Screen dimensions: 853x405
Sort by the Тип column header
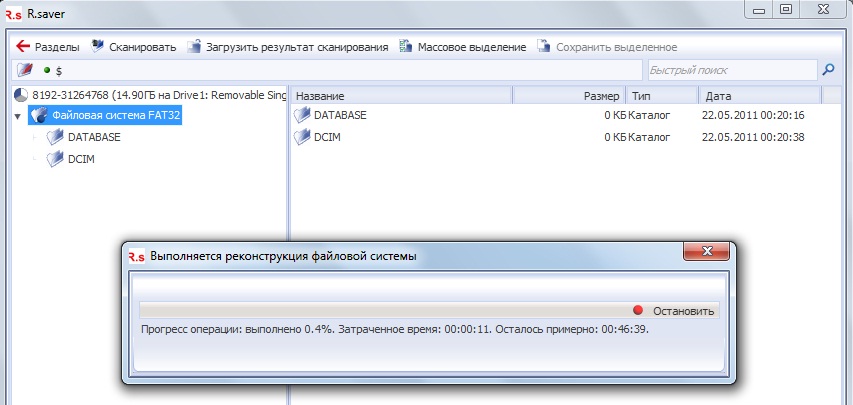[x=662, y=96]
